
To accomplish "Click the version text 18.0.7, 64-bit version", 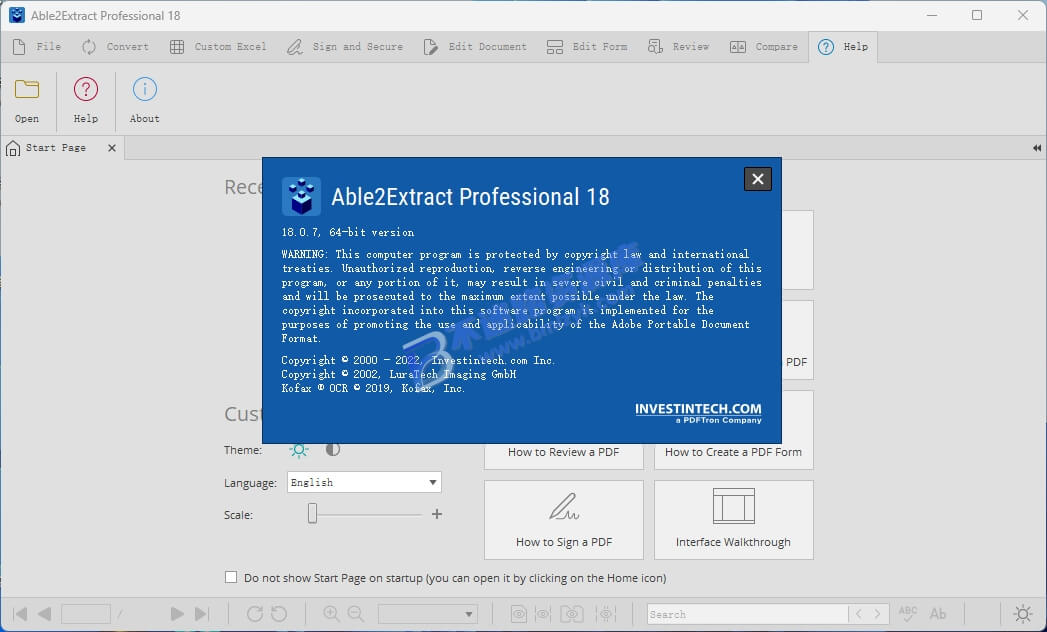I will tap(348, 232).
